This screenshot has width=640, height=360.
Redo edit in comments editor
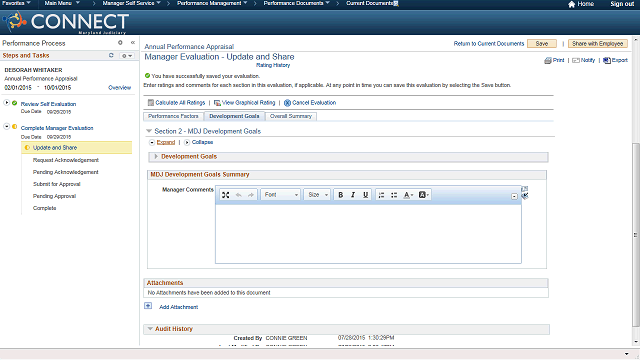[x=251, y=195]
